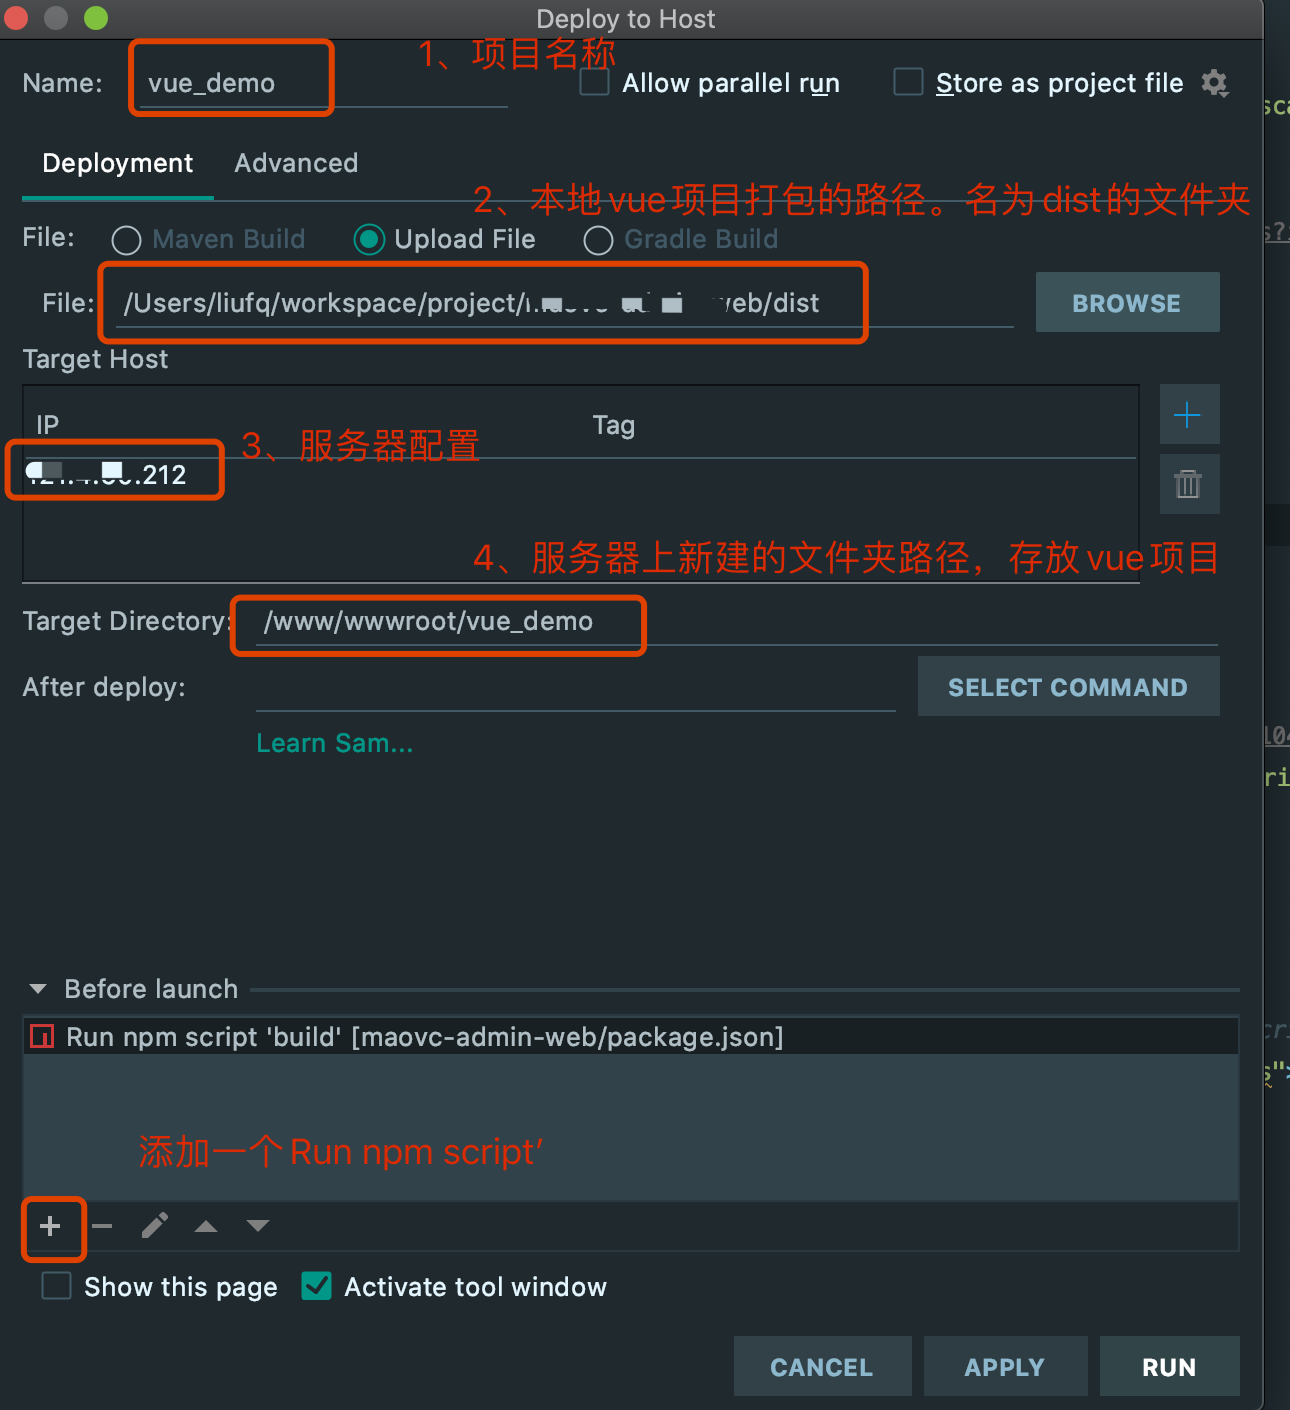Enable Allow parallel run checkbox
Screen dimensions: 1290x1410
point(595,82)
